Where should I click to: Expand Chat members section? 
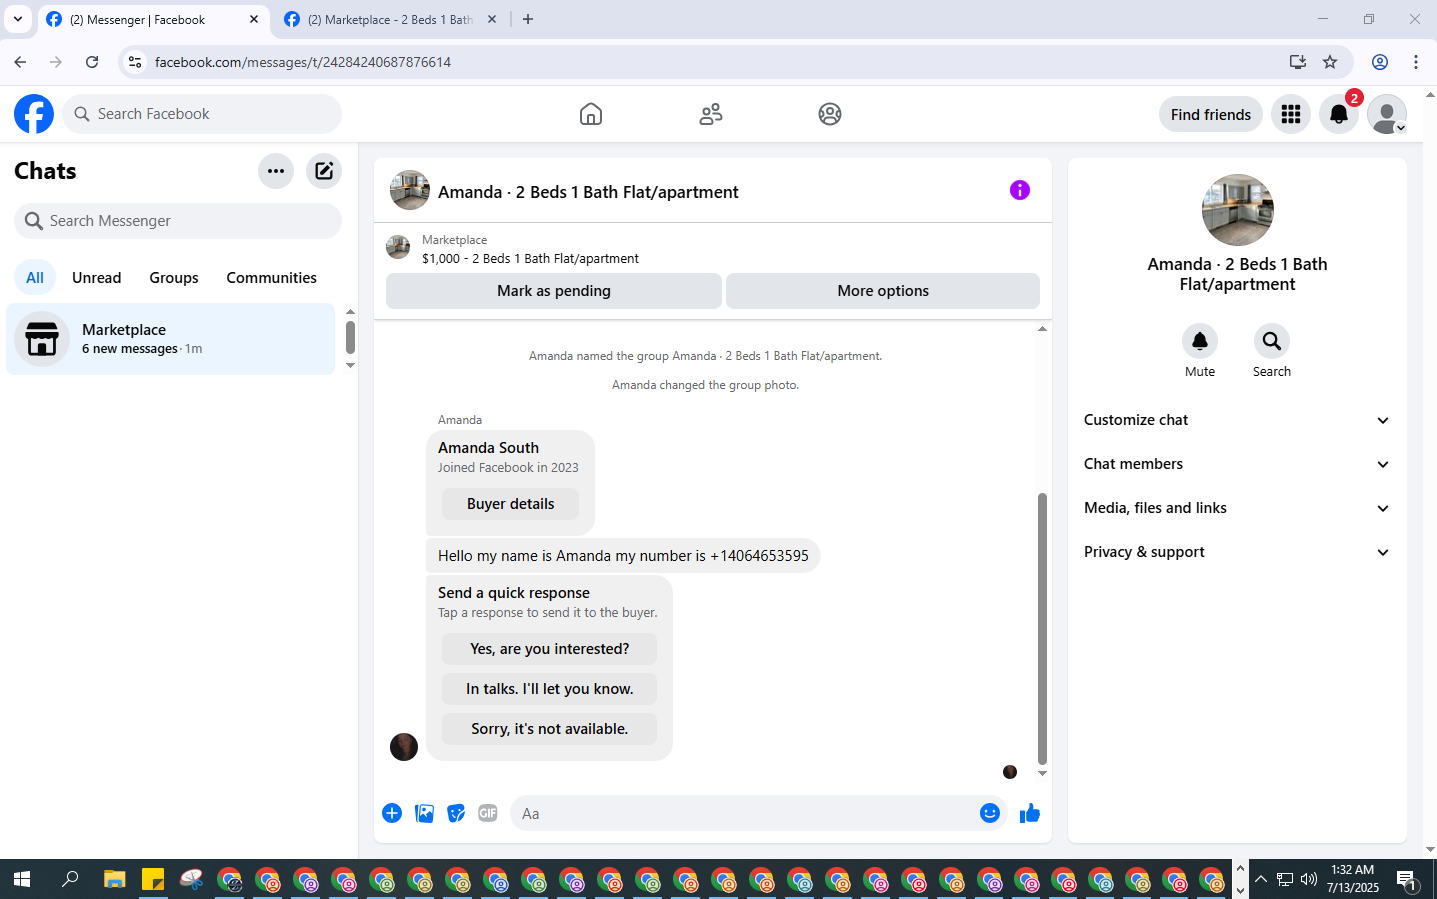coord(1237,464)
